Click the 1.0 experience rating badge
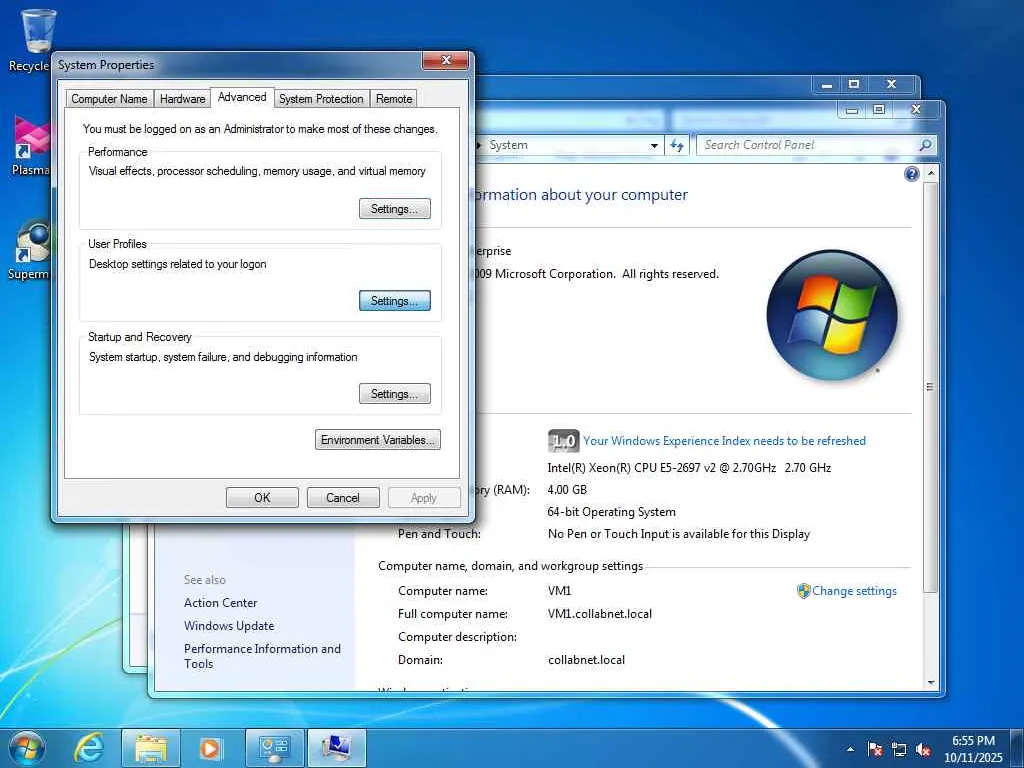Viewport: 1024px width, 768px height. (563, 441)
